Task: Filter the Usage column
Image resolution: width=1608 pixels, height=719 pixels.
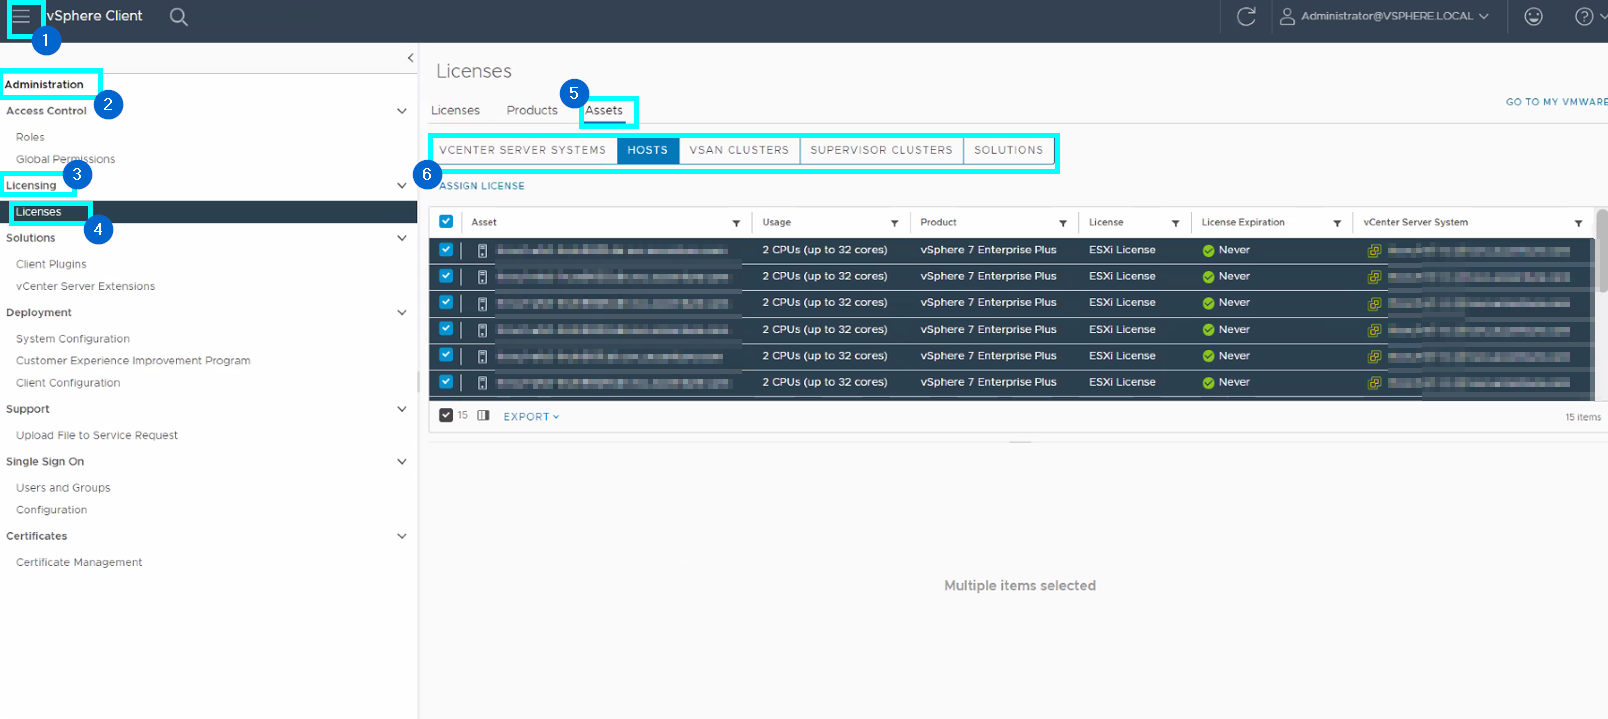Action: click(894, 223)
